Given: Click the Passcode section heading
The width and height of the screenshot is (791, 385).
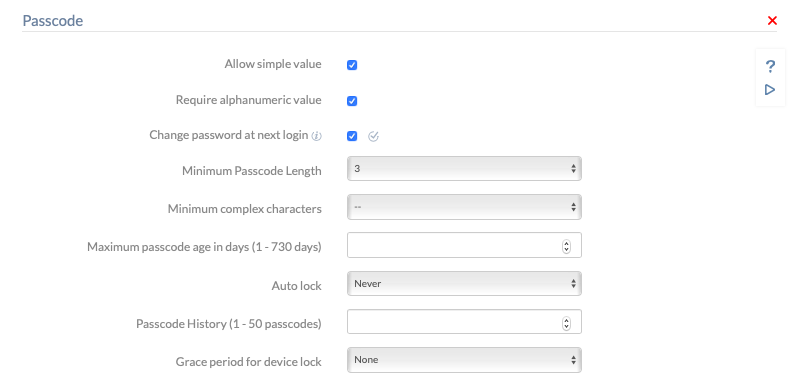Looking at the screenshot, I should [53, 21].
